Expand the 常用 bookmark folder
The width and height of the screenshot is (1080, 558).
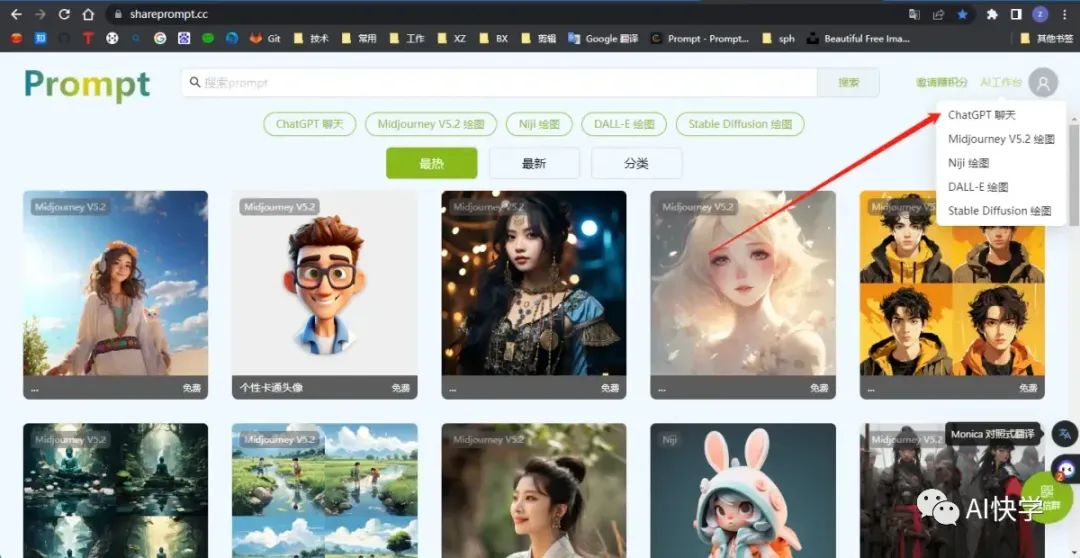[359, 39]
